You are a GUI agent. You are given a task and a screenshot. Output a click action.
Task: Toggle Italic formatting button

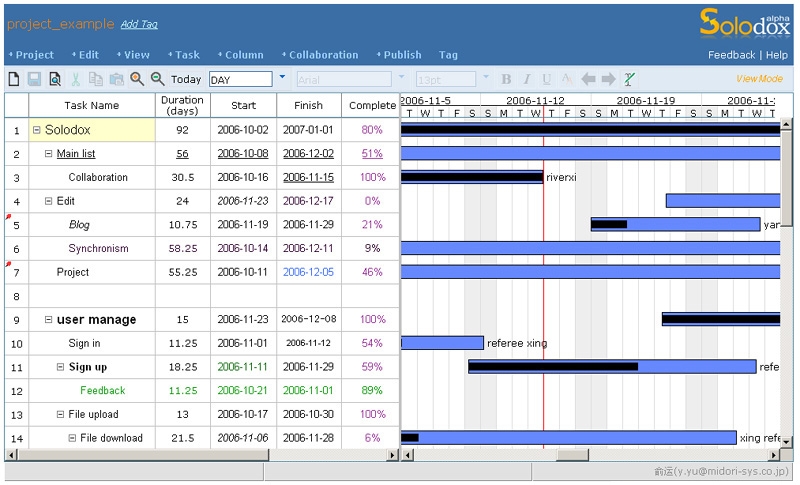click(527, 79)
